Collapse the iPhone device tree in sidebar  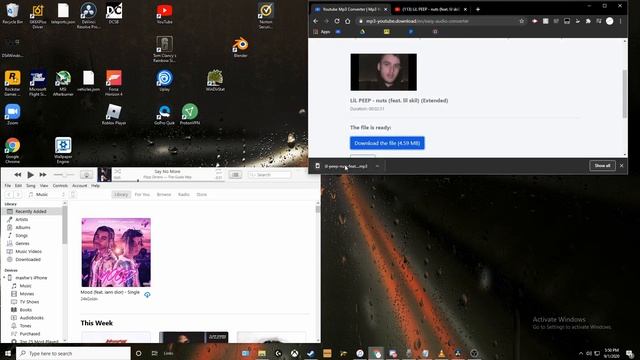pyautogui.click(x=4, y=278)
